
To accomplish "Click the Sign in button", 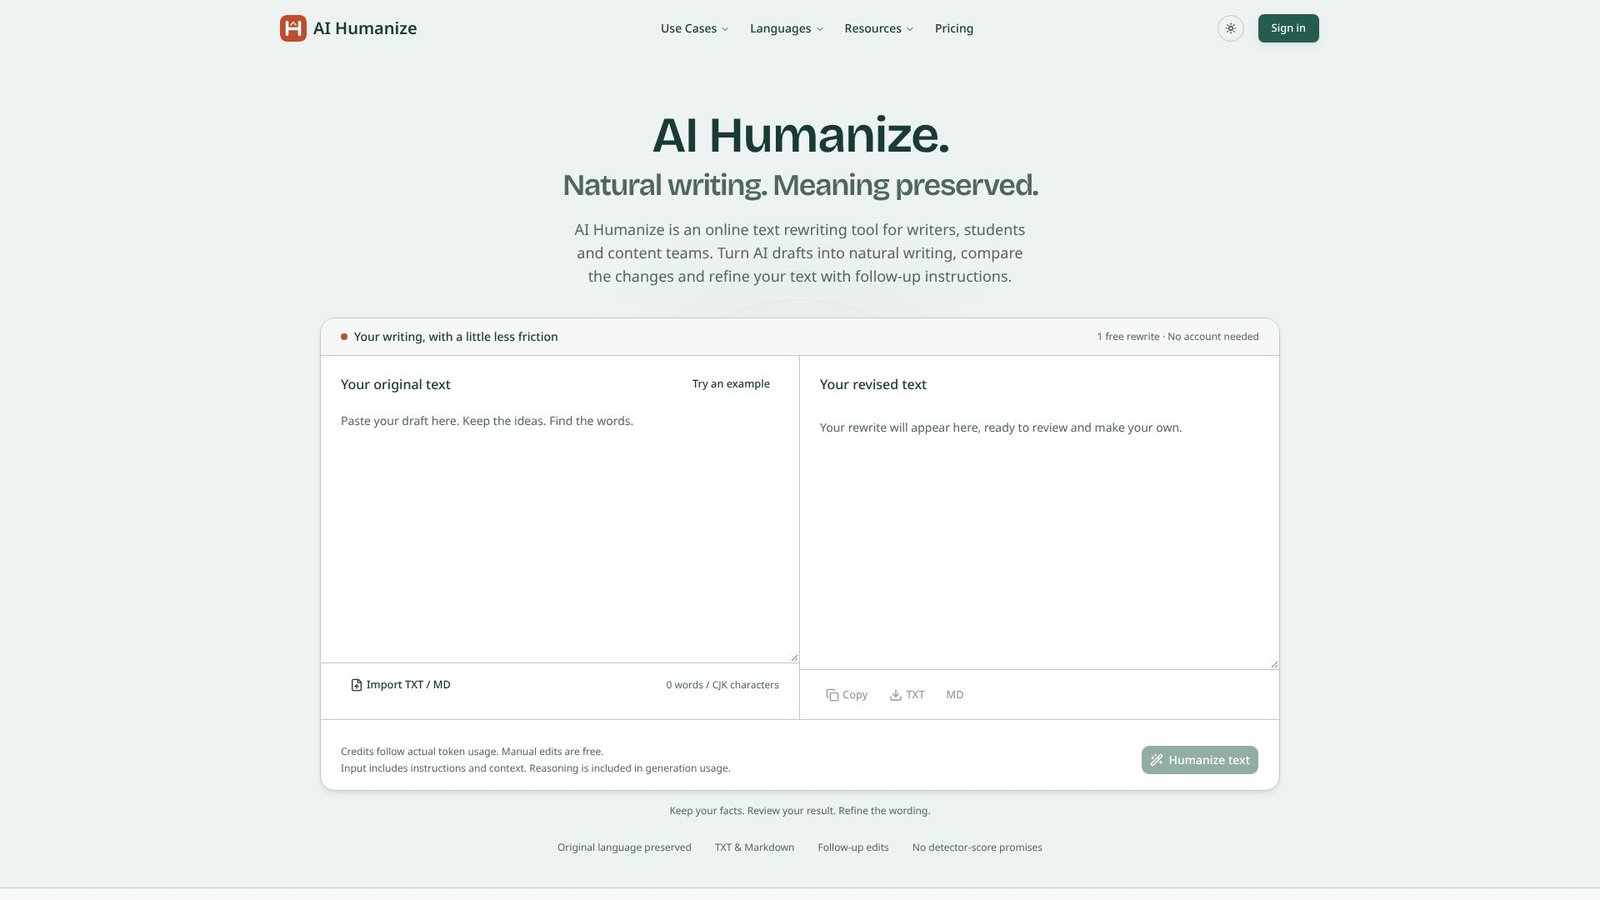I will point(1288,28).
